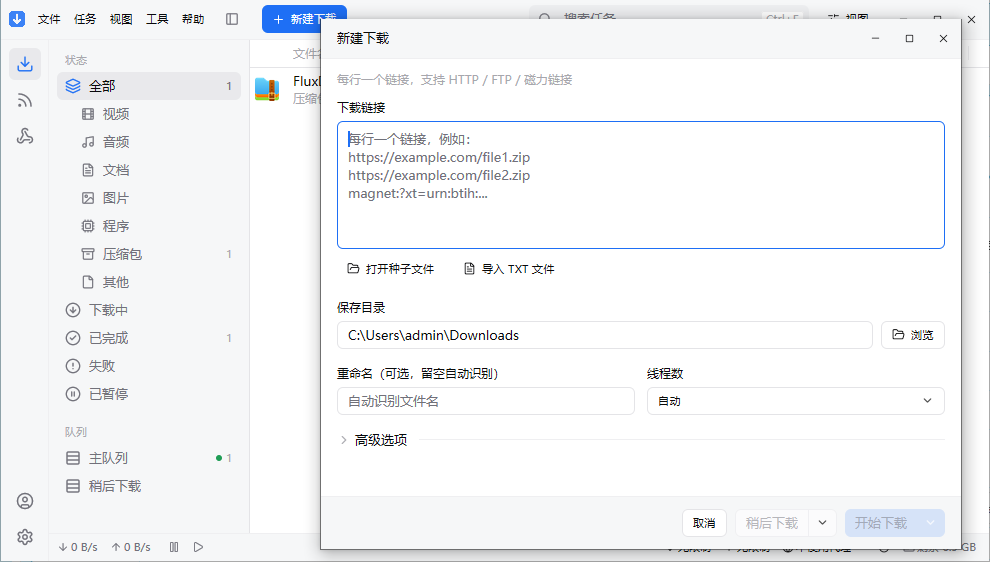The height and width of the screenshot is (562, 990).
Task: Open settings gear at sidebar bottom
Action: tap(25, 537)
